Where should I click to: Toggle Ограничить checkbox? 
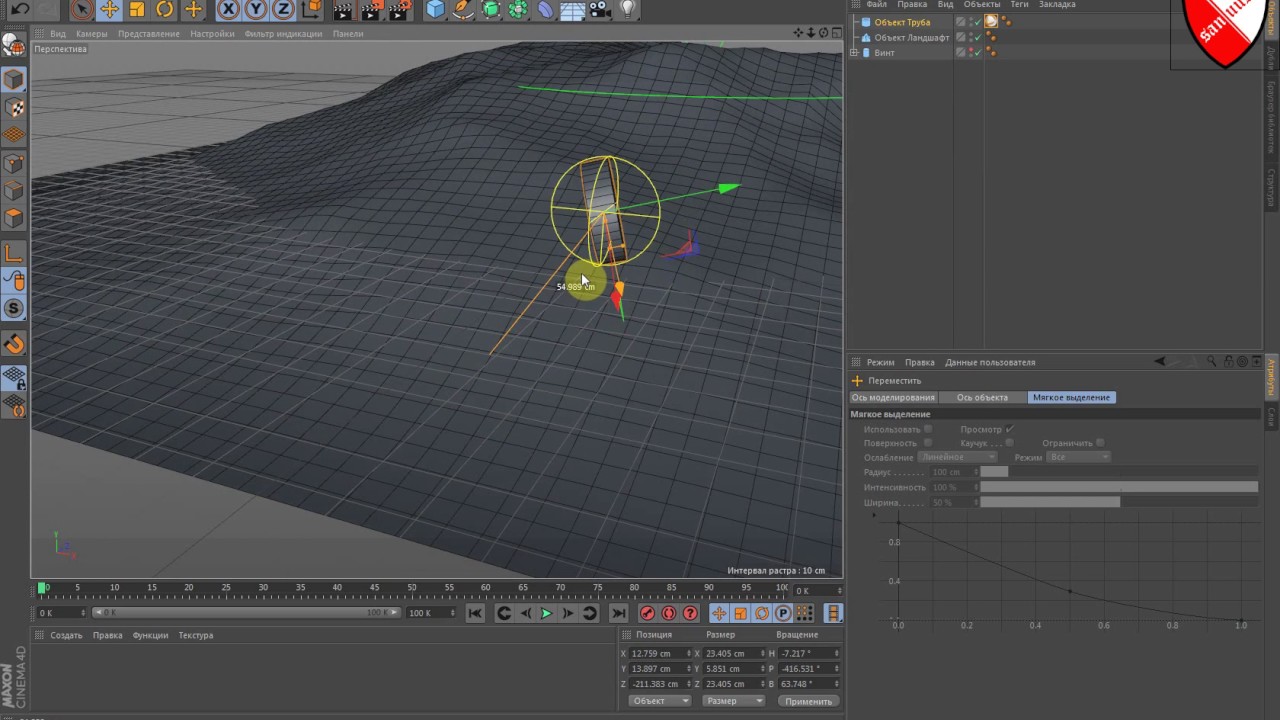[x=1100, y=442]
